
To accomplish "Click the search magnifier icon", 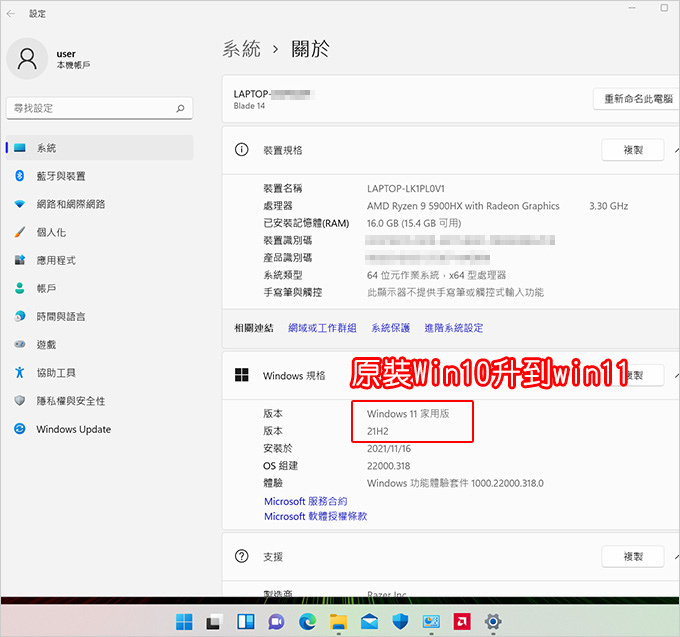I will point(180,108).
